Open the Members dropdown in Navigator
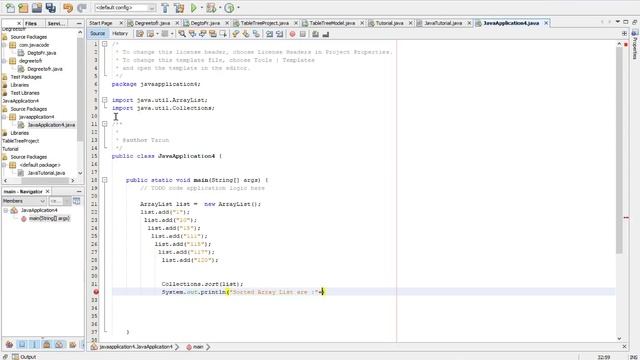Viewport: 640px width, 360px height. pos(24,201)
